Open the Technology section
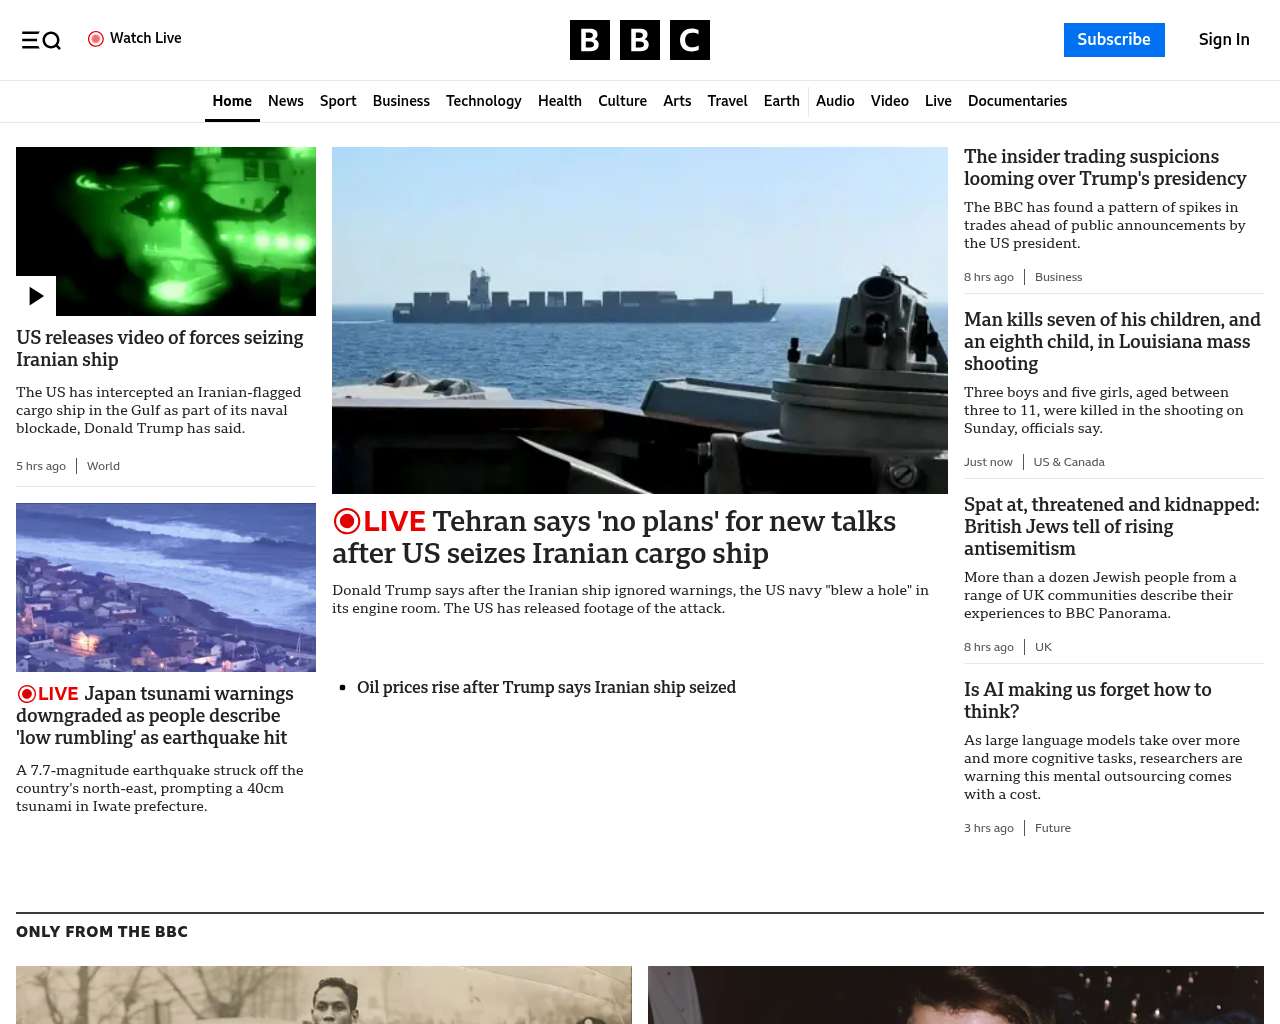 (483, 101)
